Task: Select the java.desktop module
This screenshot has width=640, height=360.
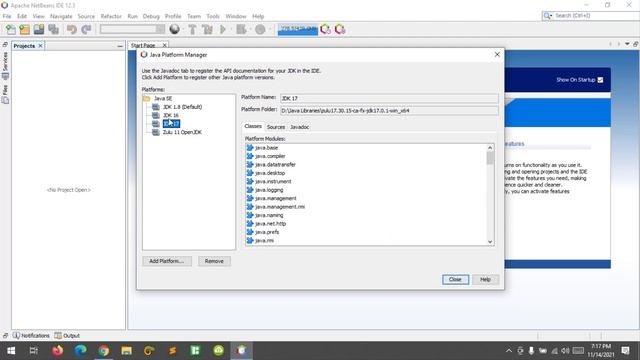Action: [270, 173]
